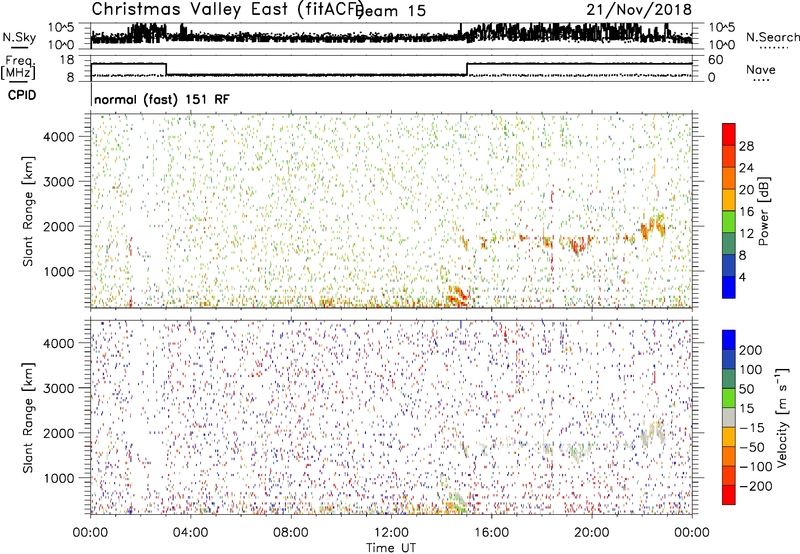Click the '200' value on the velocity colorbar
This screenshot has height=554, width=800.
point(751,350)
